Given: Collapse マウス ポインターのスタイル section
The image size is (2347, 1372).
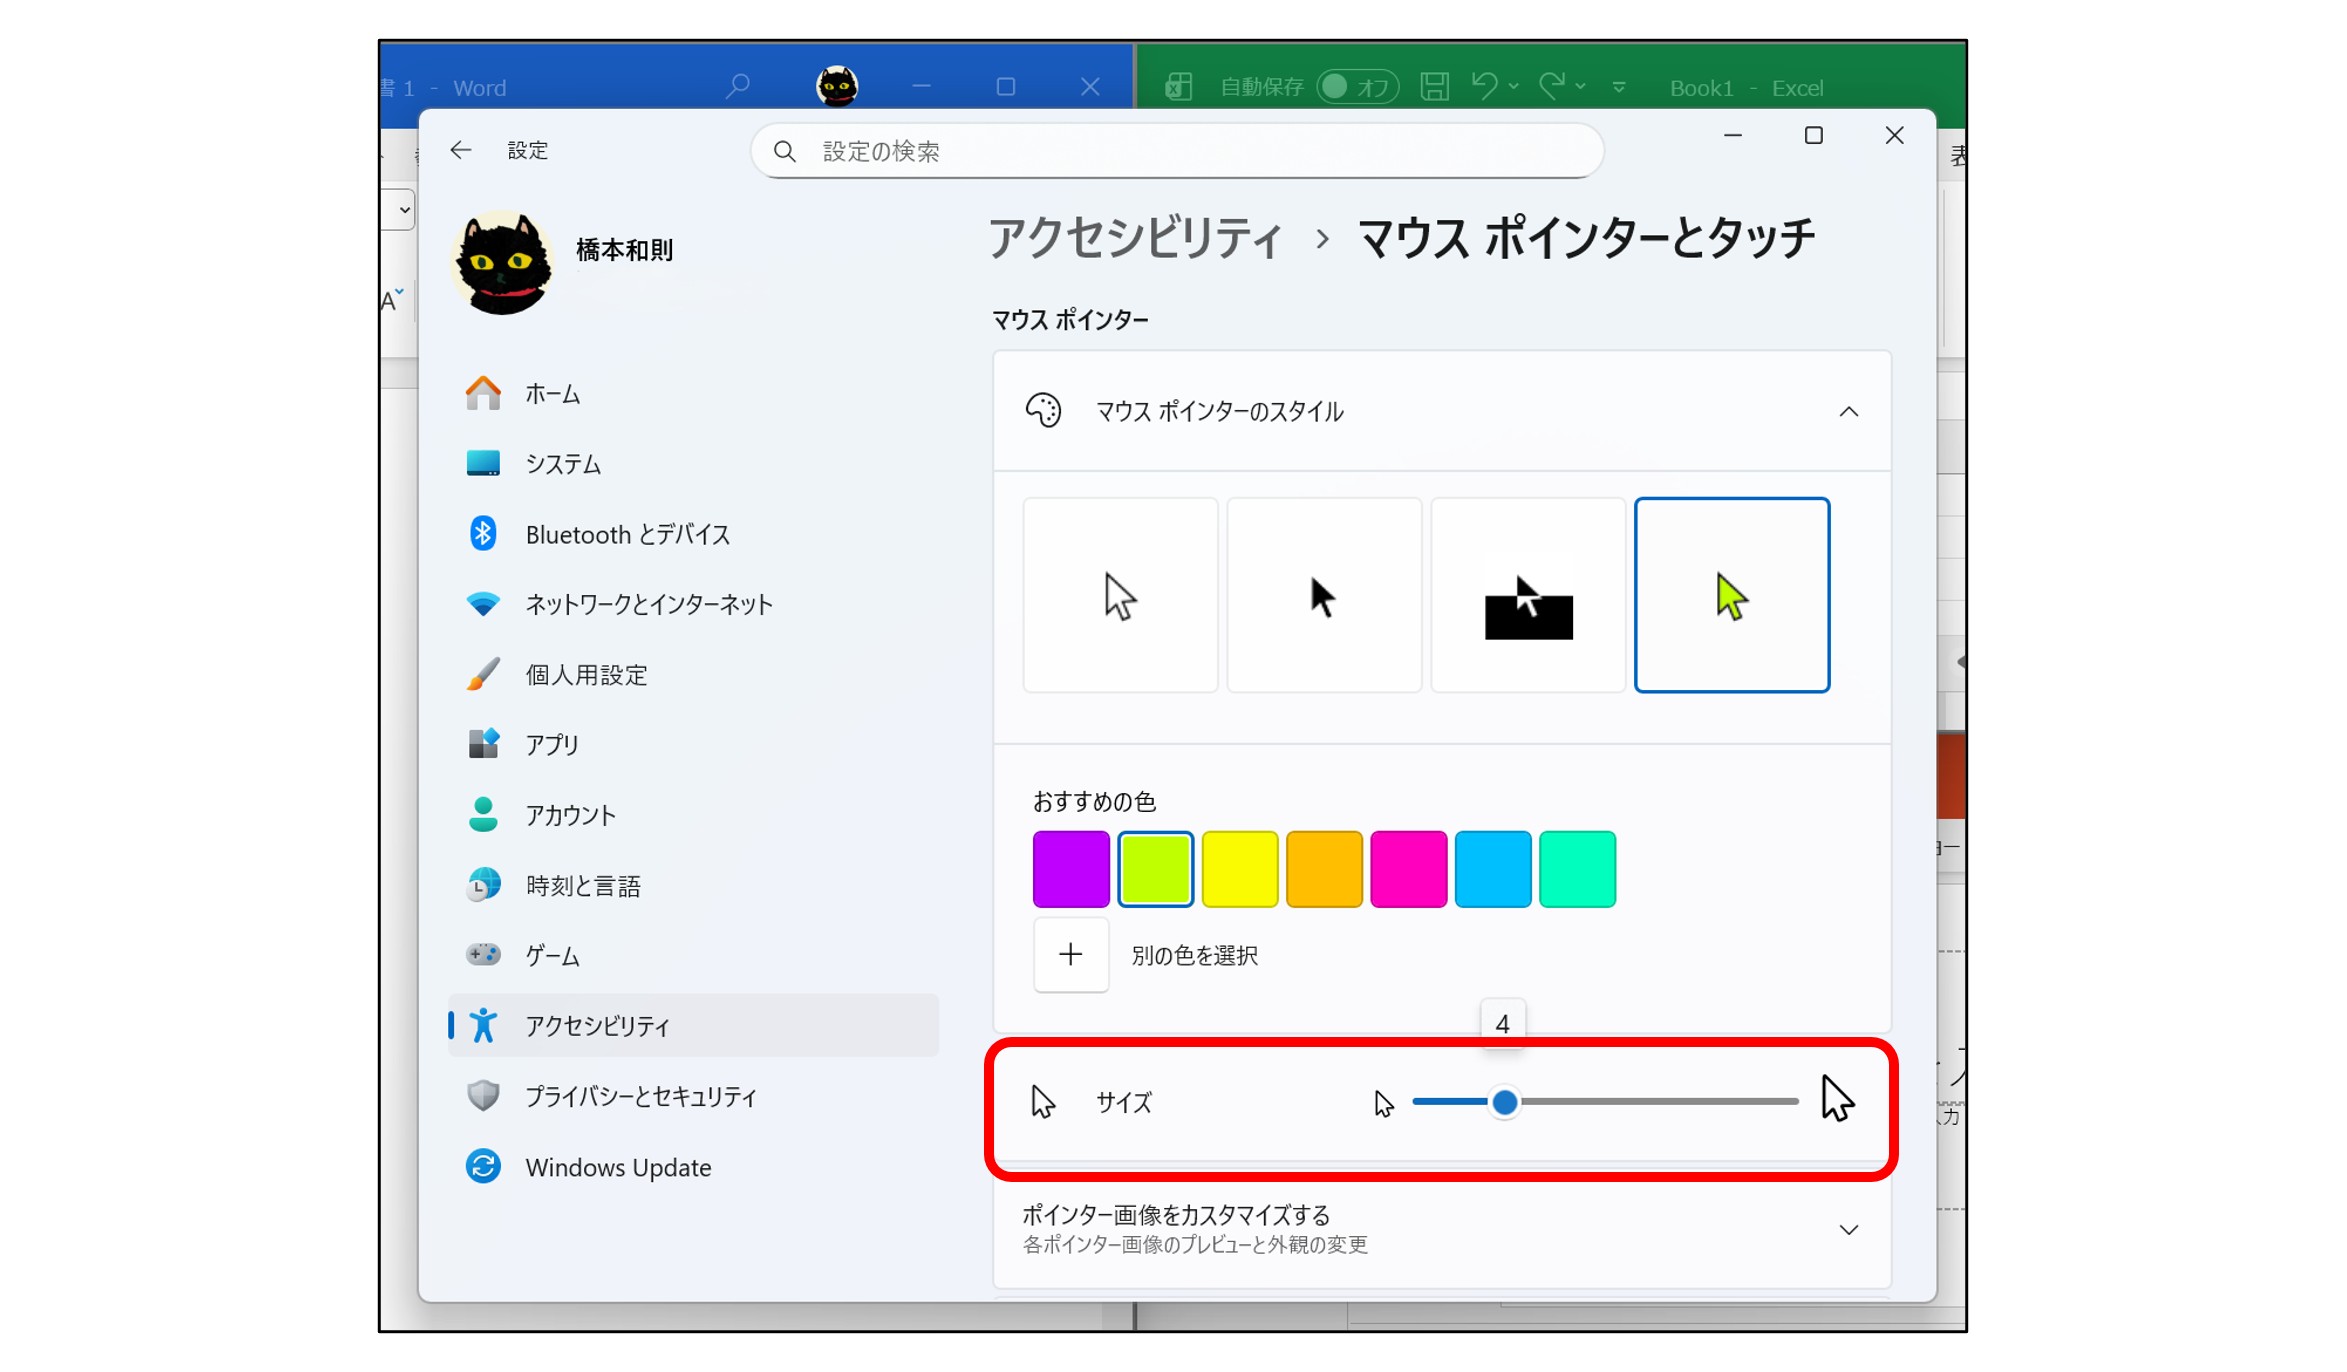Looking at the screenshot, I should [1848, 412].
